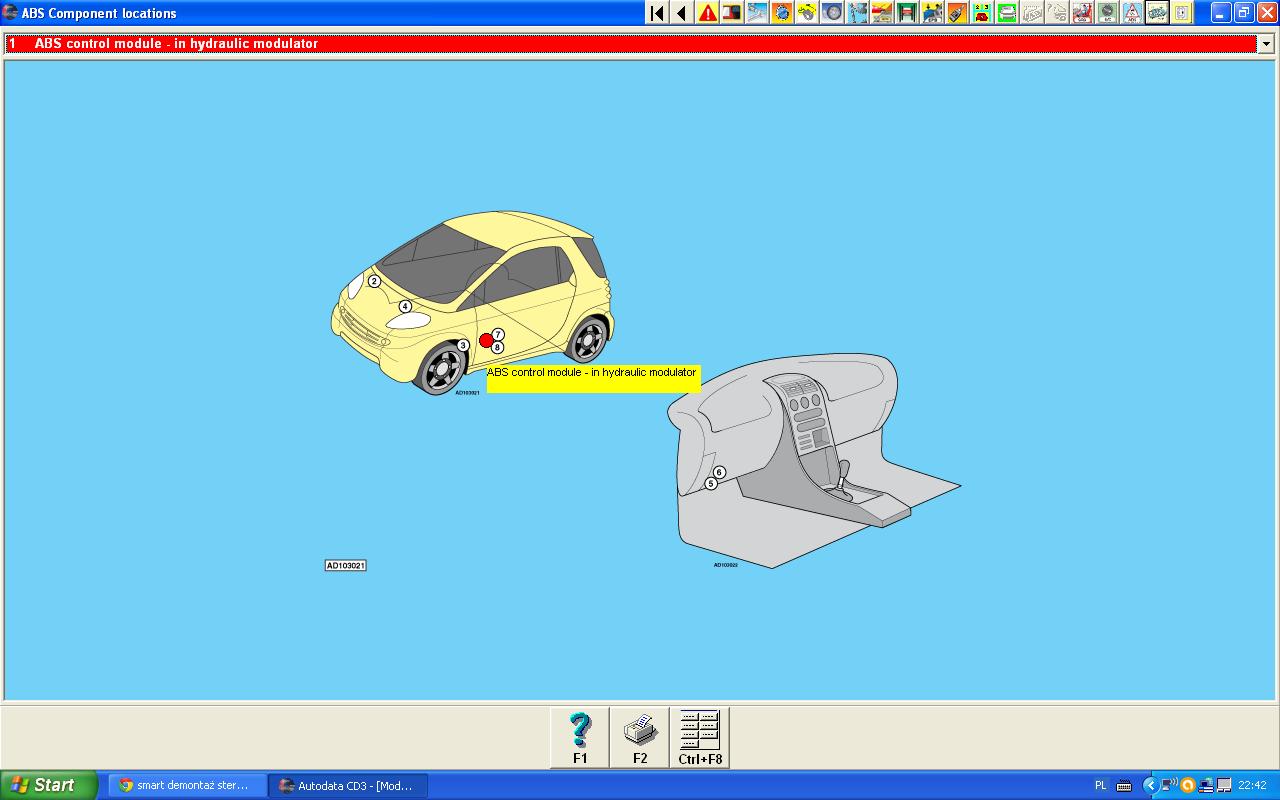
Task: Go to first page using skip-back arrow
Action: [657, 13]
